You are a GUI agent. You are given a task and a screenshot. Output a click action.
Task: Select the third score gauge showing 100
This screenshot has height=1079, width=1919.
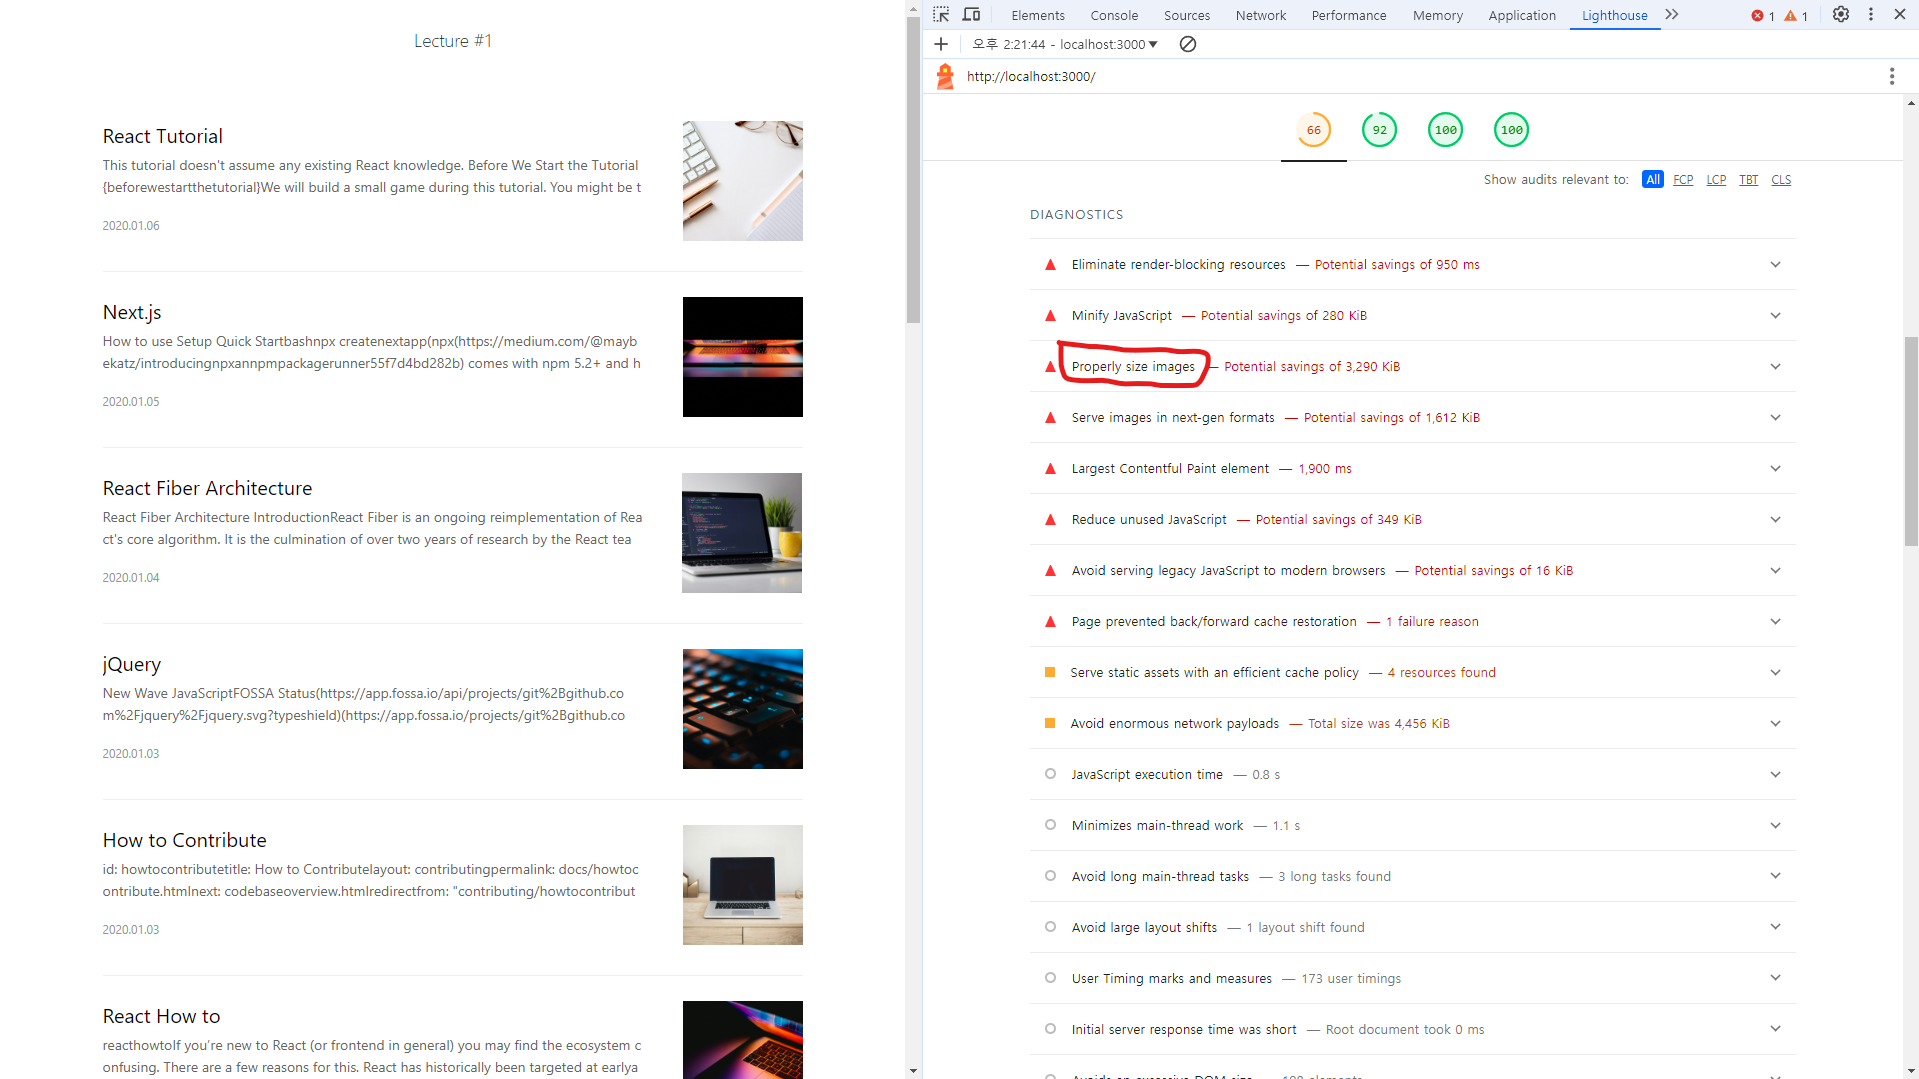coord(1446,130)
